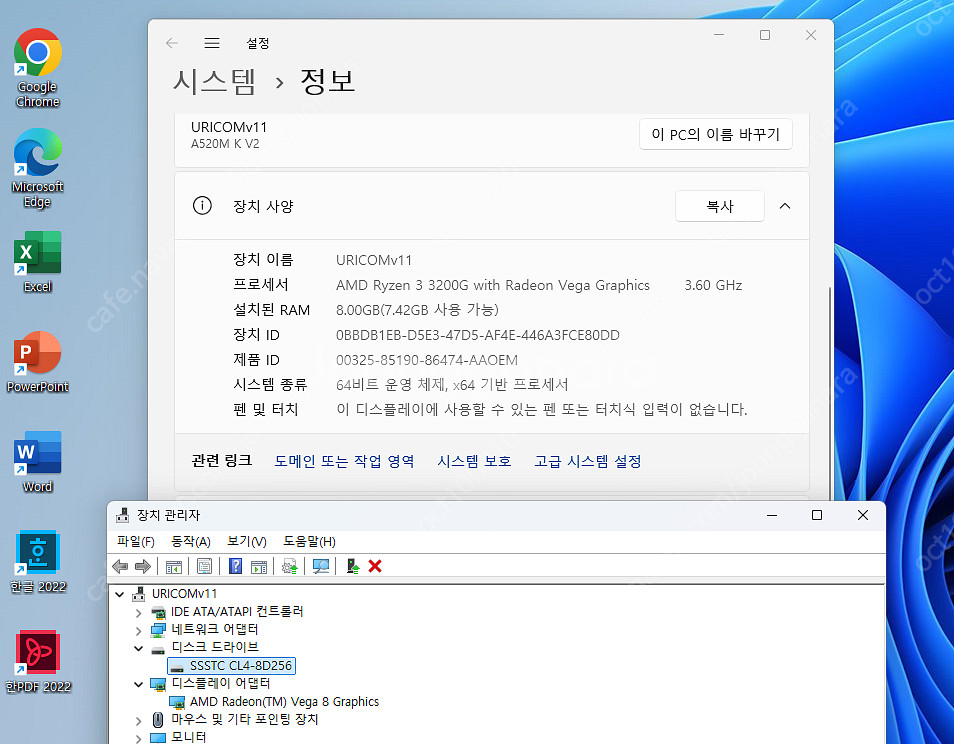The width and height of the screenshot is (954, 744).
Task: Select the SSSTC CL4-8D256 disk drive
Action: pyautogui.click(x=240, y=665)
